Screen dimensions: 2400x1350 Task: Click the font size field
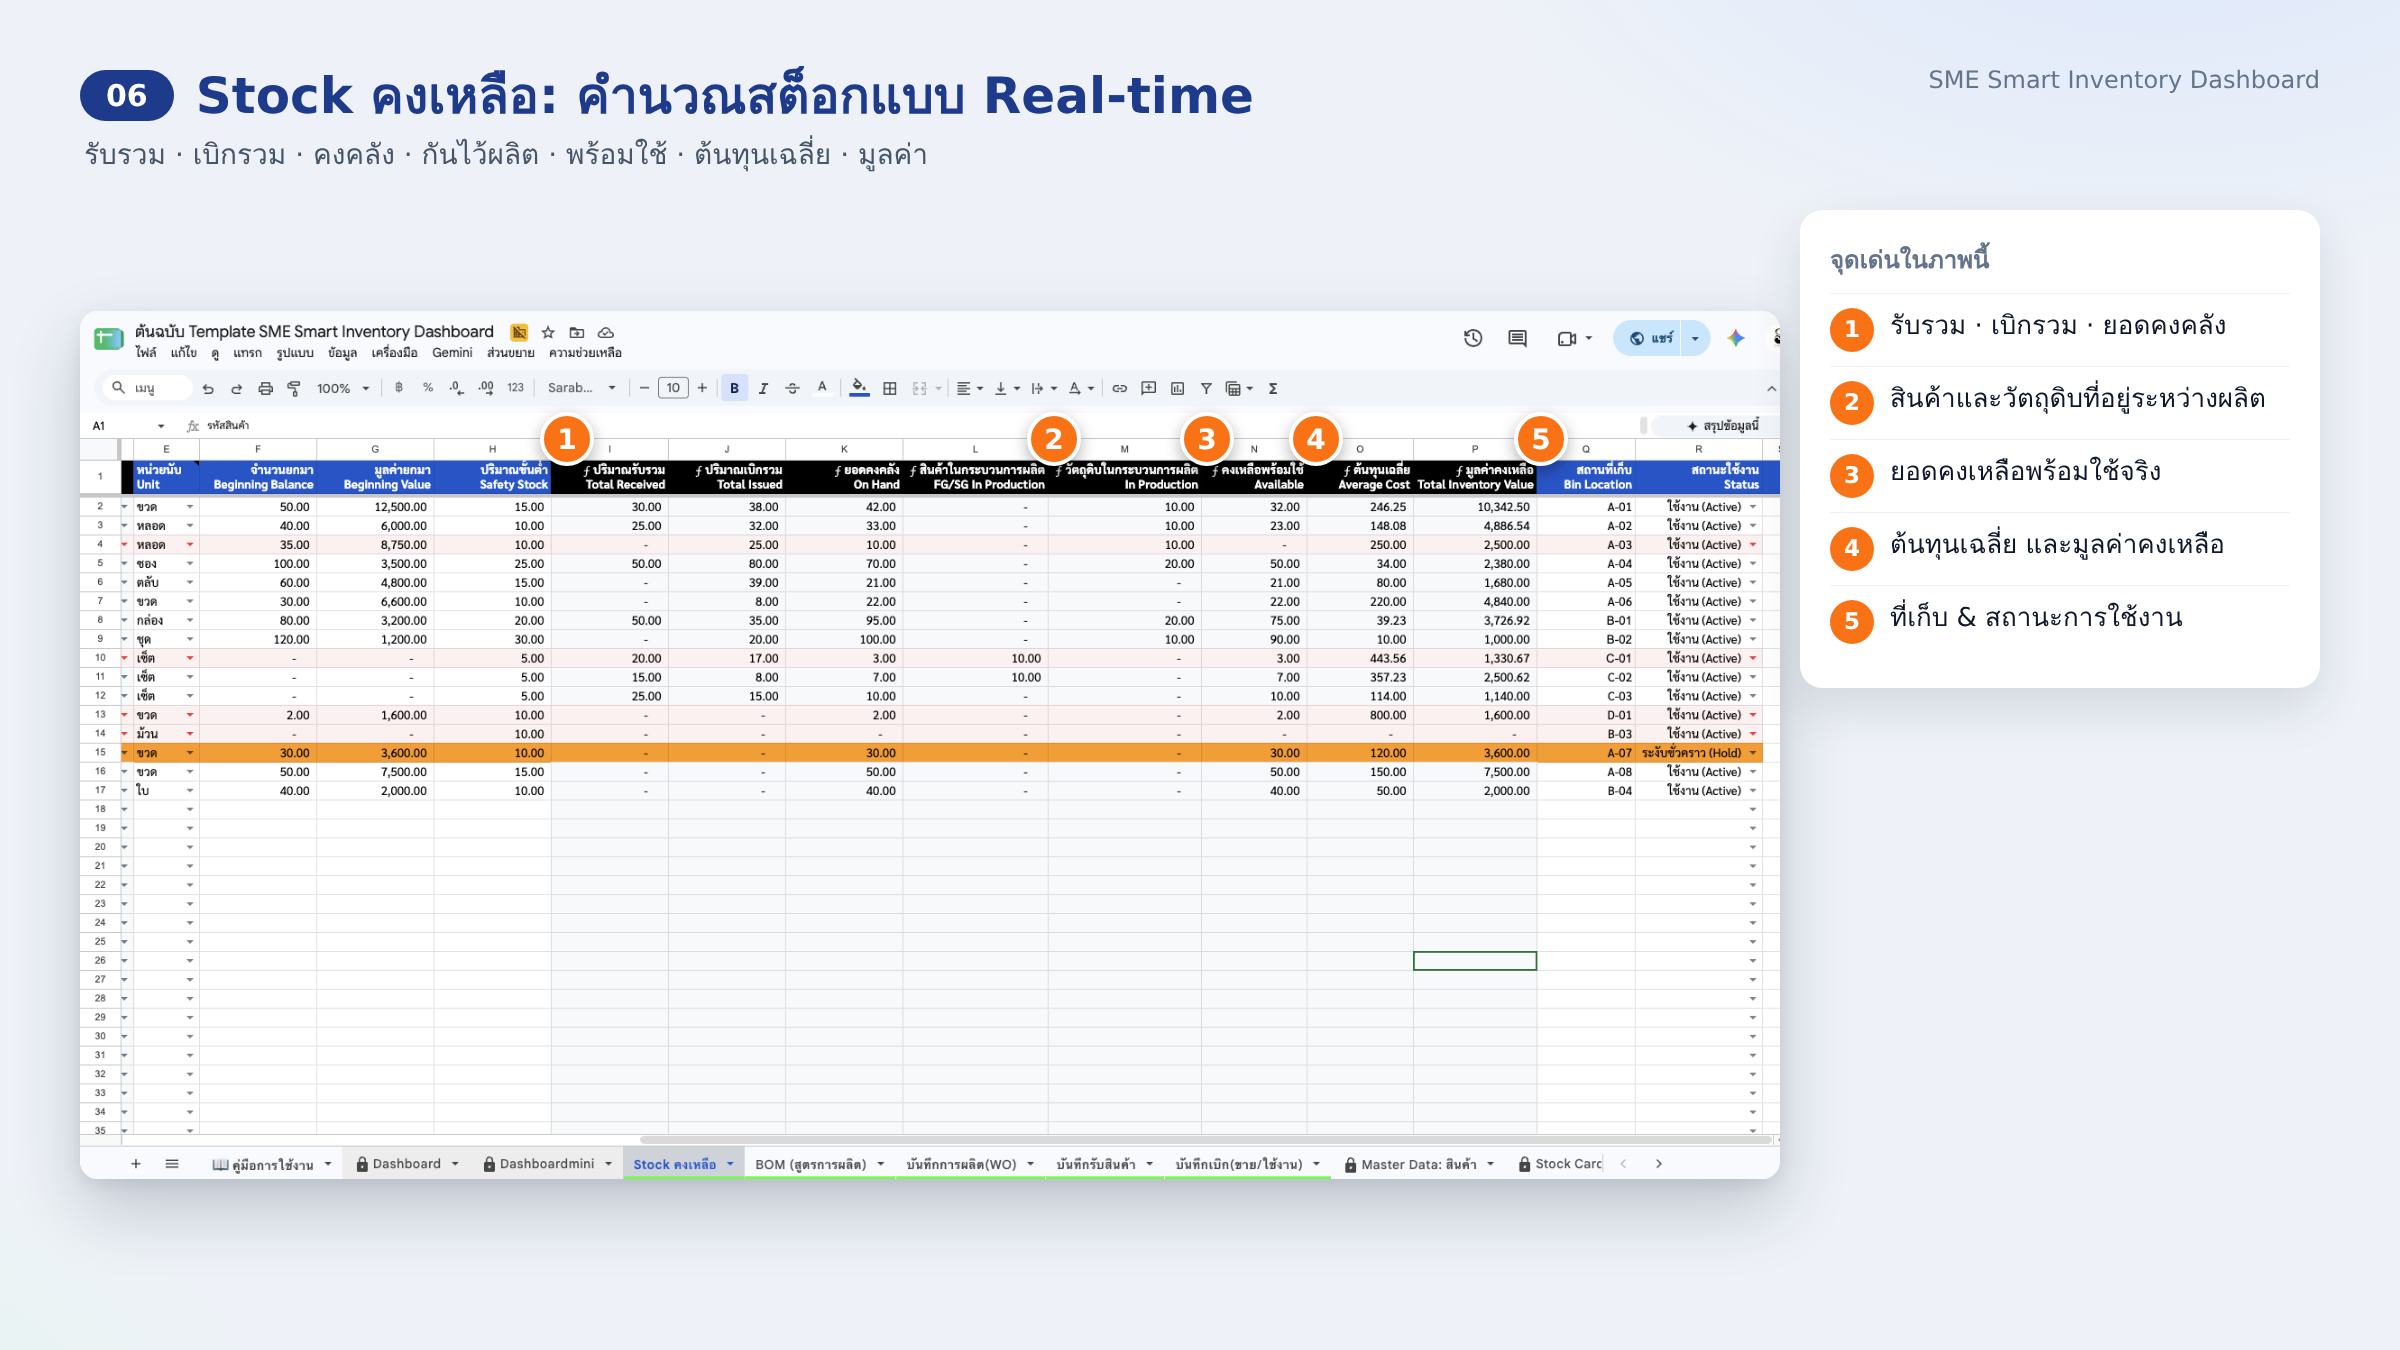pyautogui.click(x=673, y=388)
